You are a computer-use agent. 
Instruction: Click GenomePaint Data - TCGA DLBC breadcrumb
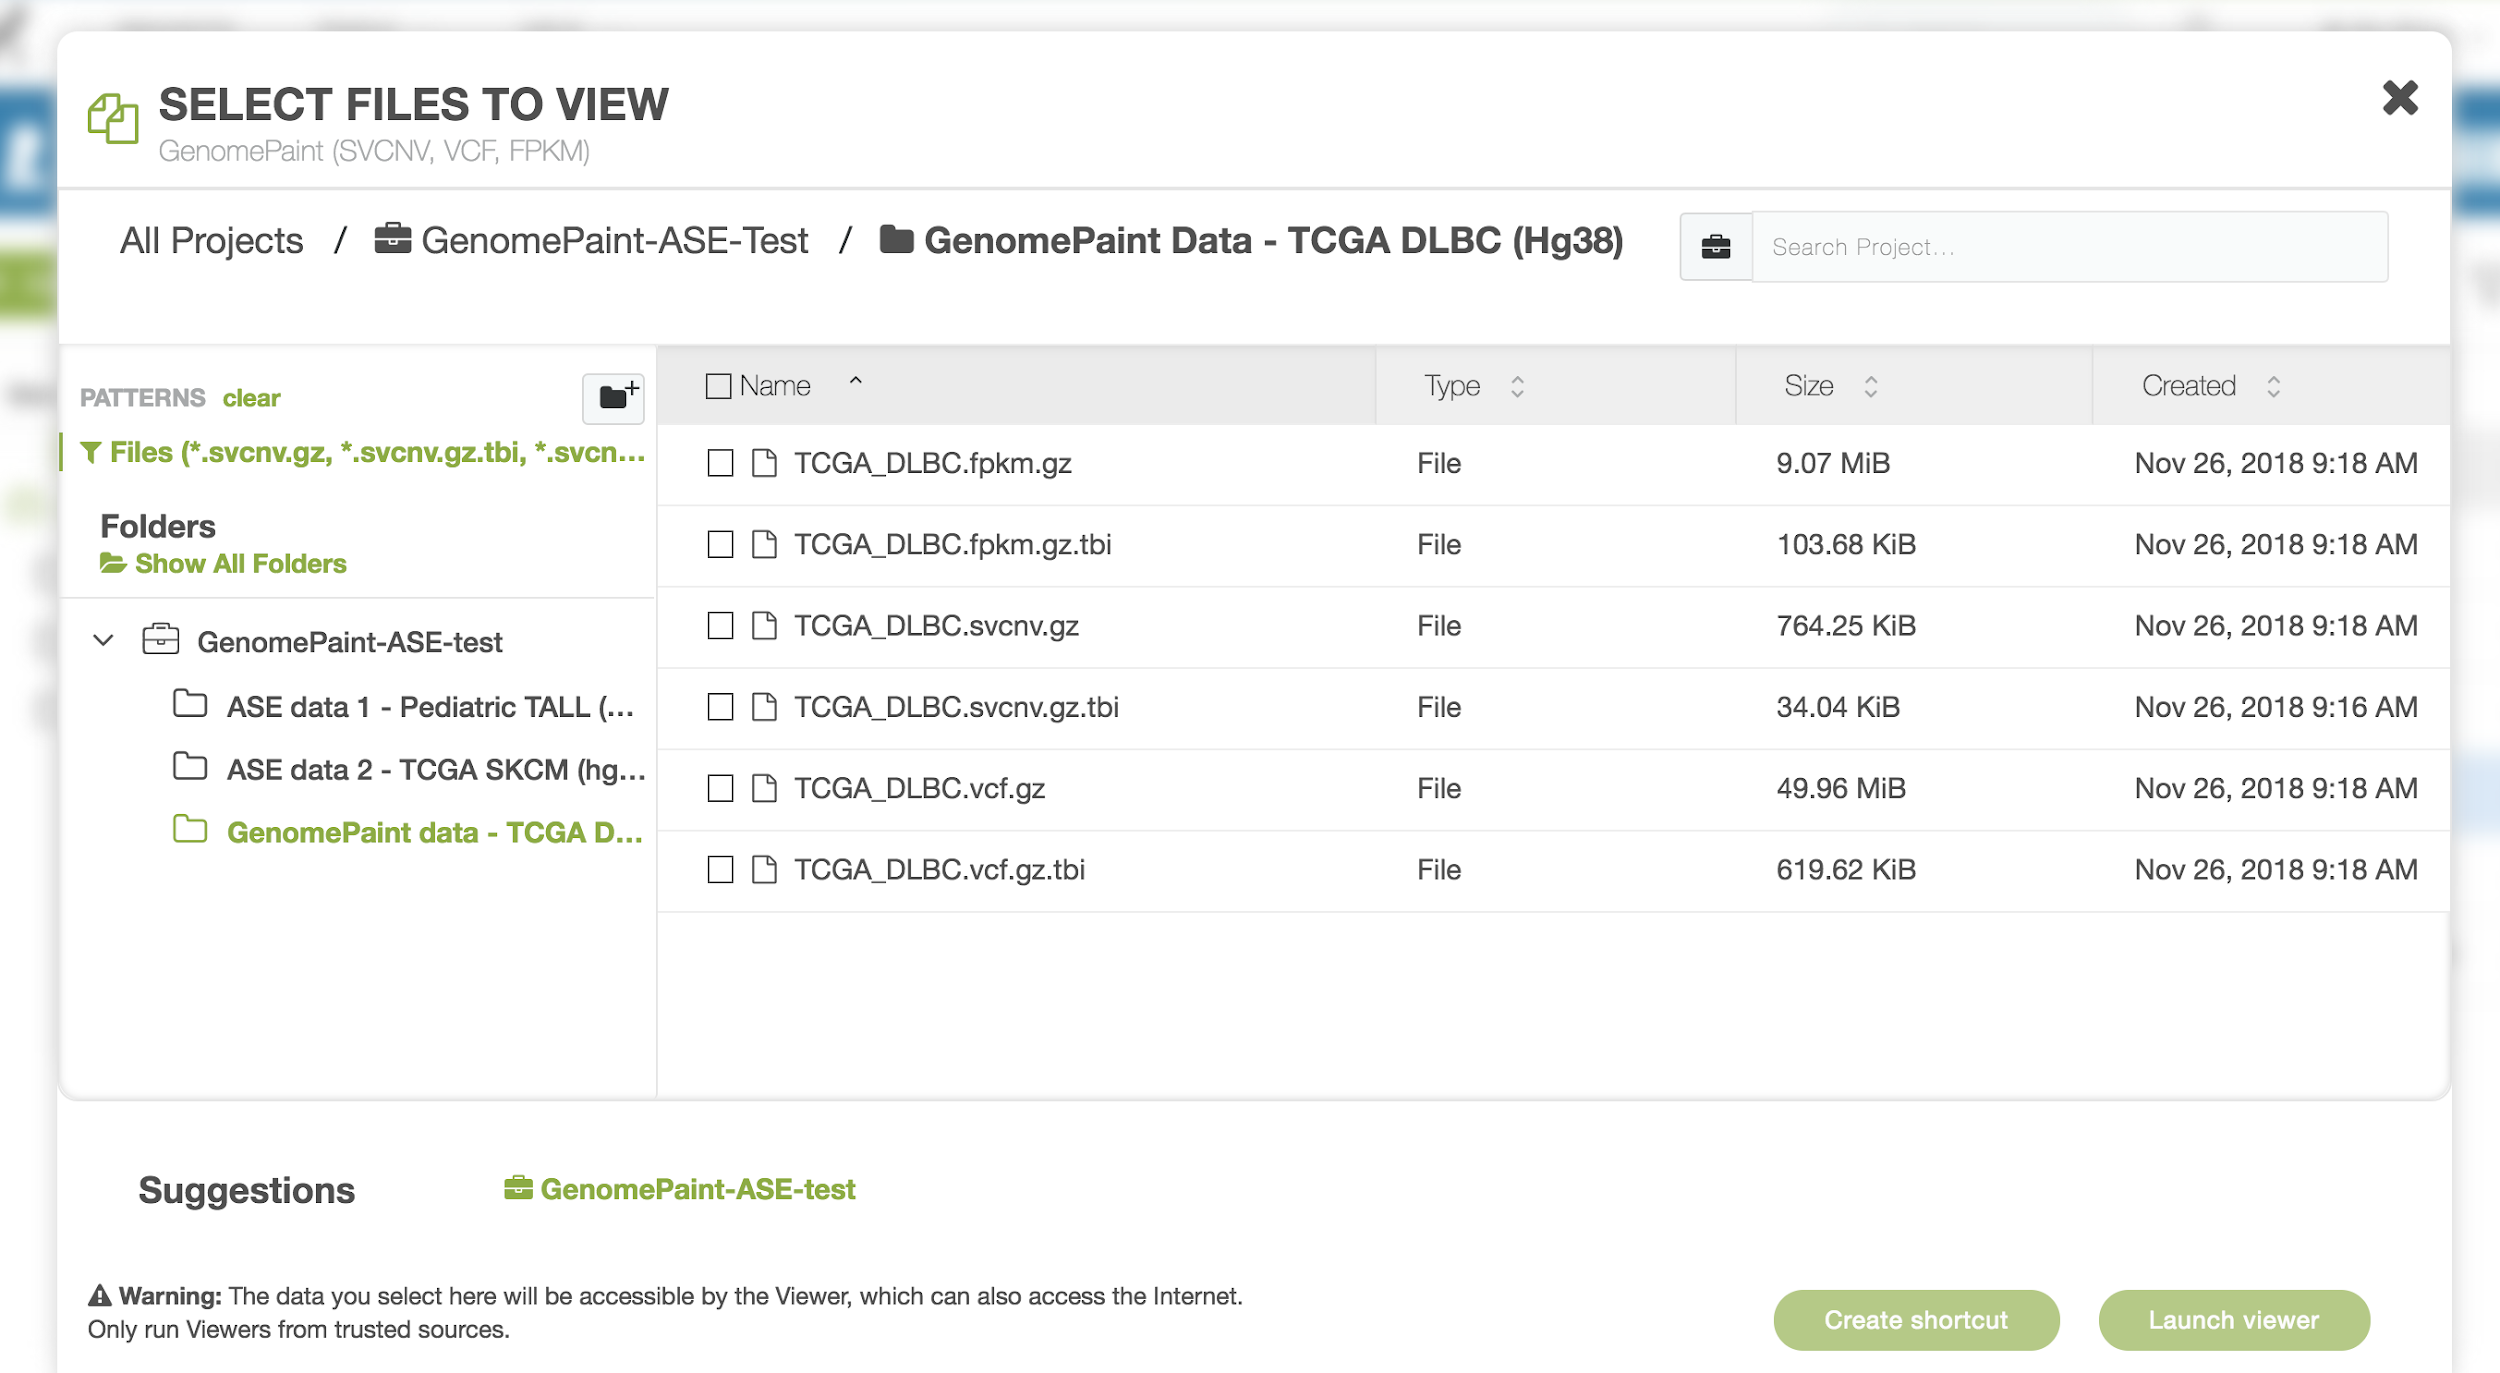tap(1251, 241)
